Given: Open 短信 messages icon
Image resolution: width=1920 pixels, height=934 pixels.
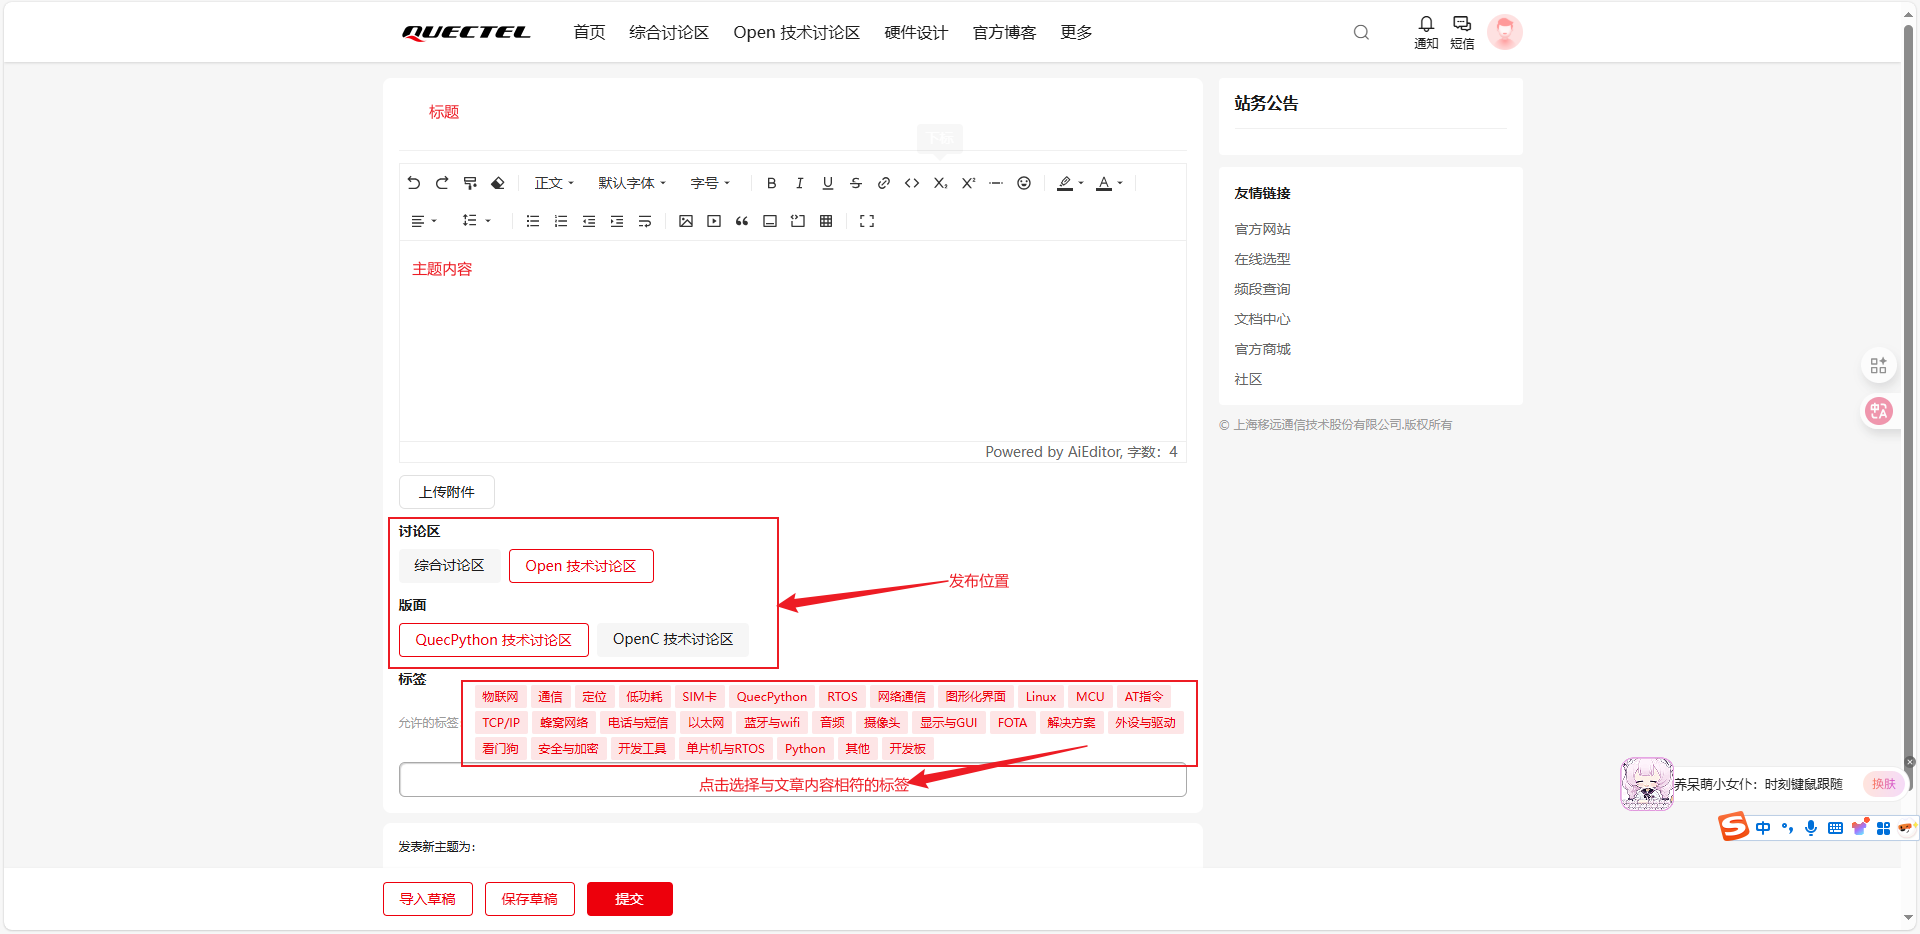Looking at the screenshot, I should point(1462,32).
